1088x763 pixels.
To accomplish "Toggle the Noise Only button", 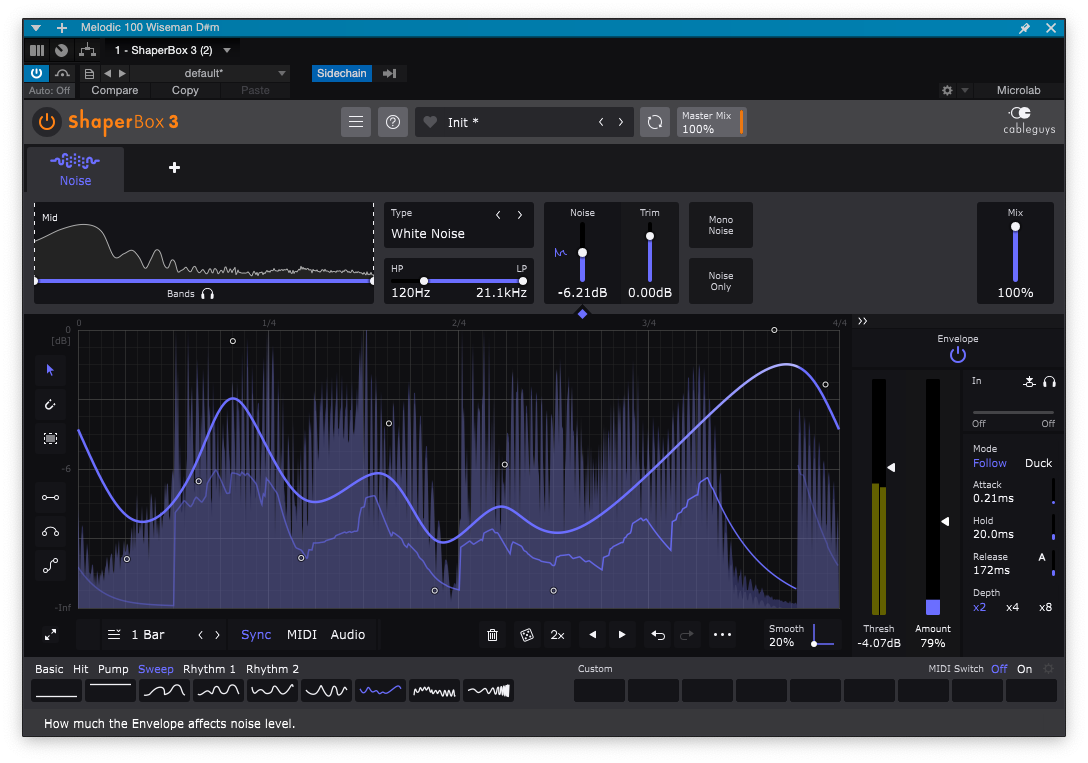I will coord(720,281).
